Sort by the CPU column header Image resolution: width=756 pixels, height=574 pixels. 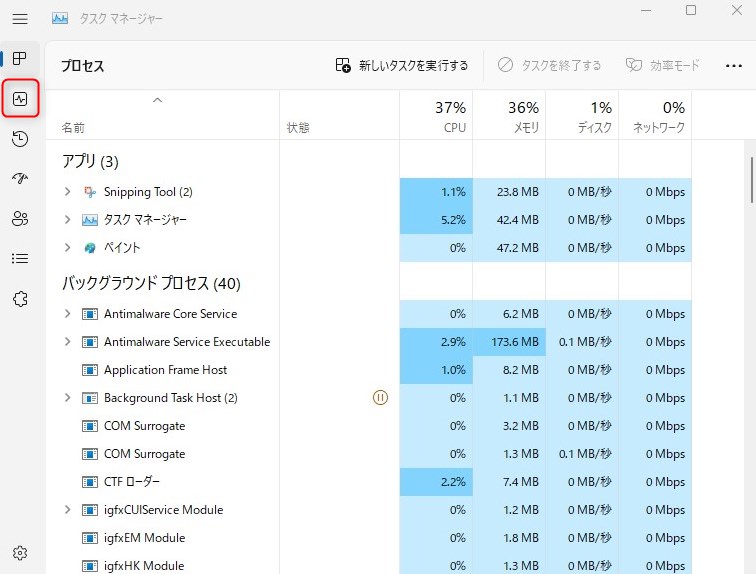[436, 116]
